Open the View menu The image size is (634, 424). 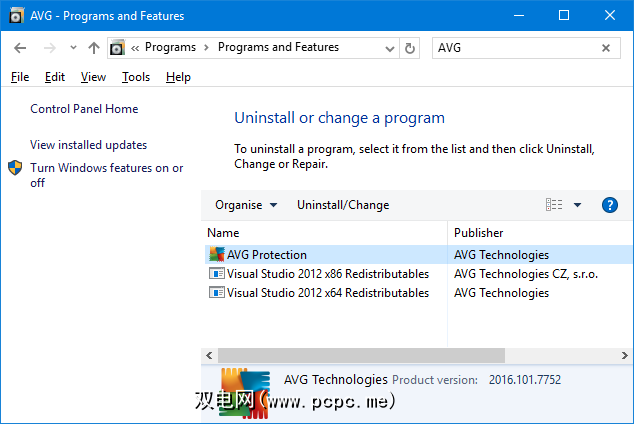click(93, 77)
